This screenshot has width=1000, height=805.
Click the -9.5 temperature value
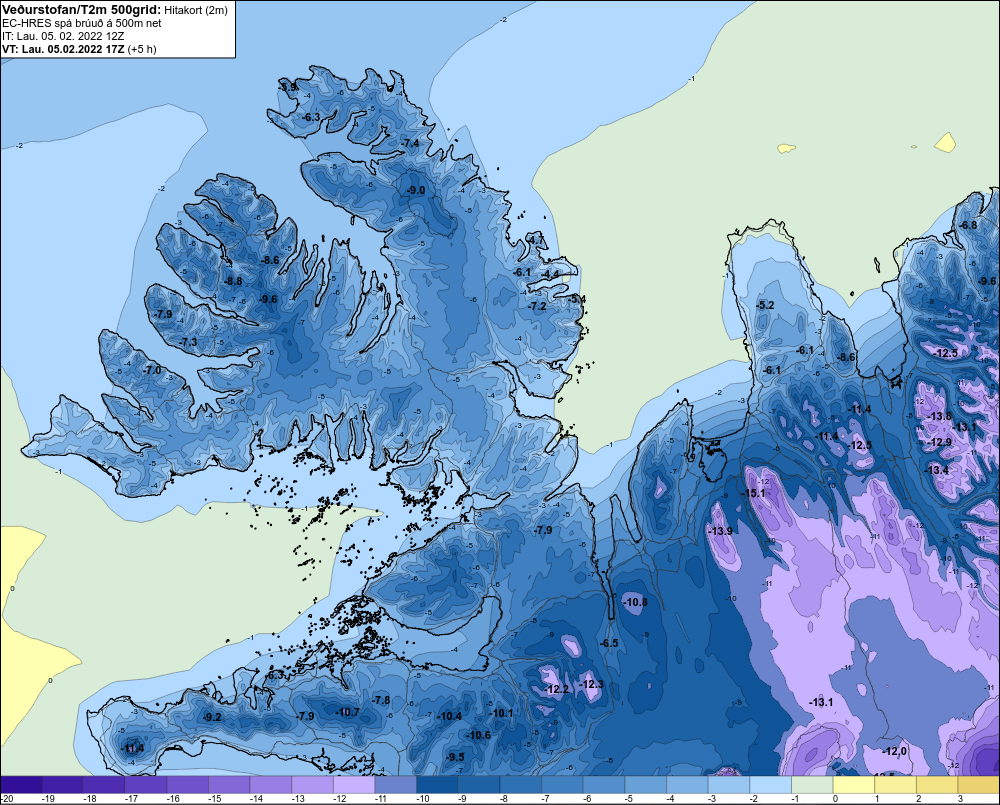point(455,757)
